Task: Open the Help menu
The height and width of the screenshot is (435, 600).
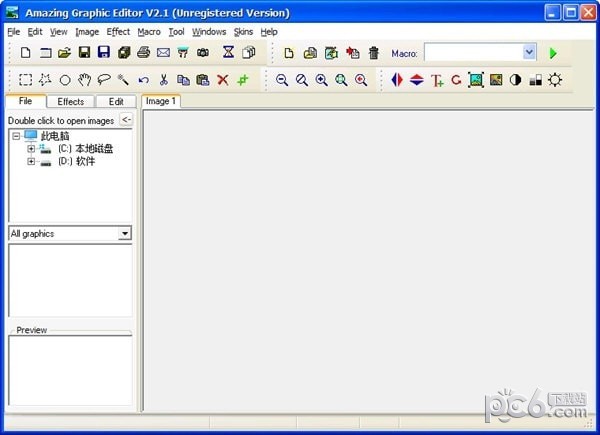Action: point(269,32)
